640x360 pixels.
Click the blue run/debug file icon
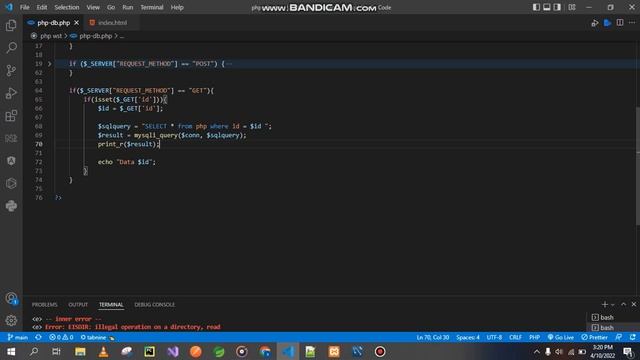point(607,23)
